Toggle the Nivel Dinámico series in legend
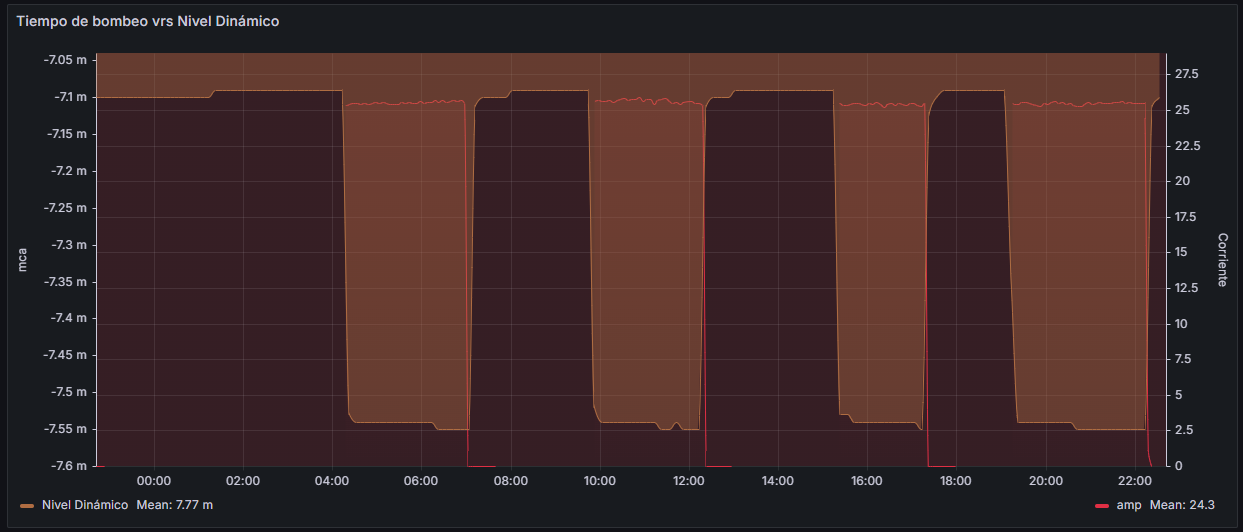The height and width of the screenshot is (532, 1243). coord(85,505)
